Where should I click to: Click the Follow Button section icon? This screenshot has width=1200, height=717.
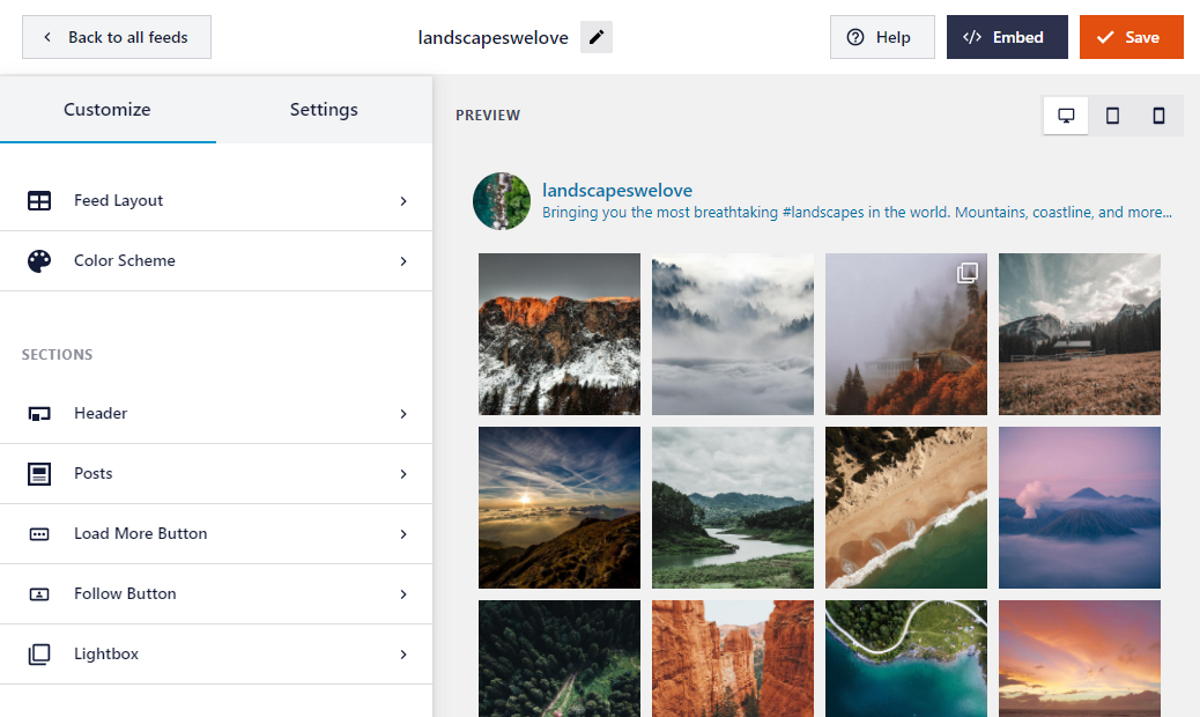click(39, 594)
